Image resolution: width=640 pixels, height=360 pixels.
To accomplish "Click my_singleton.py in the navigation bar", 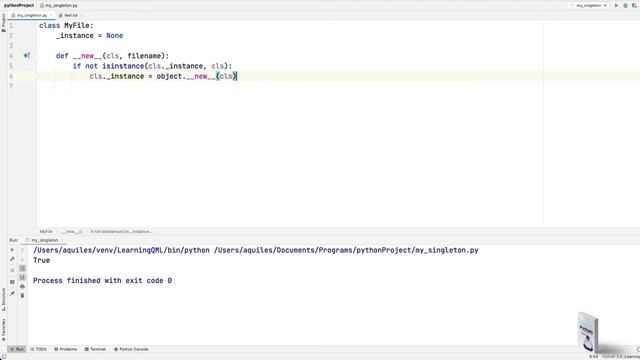I will 59,5.
